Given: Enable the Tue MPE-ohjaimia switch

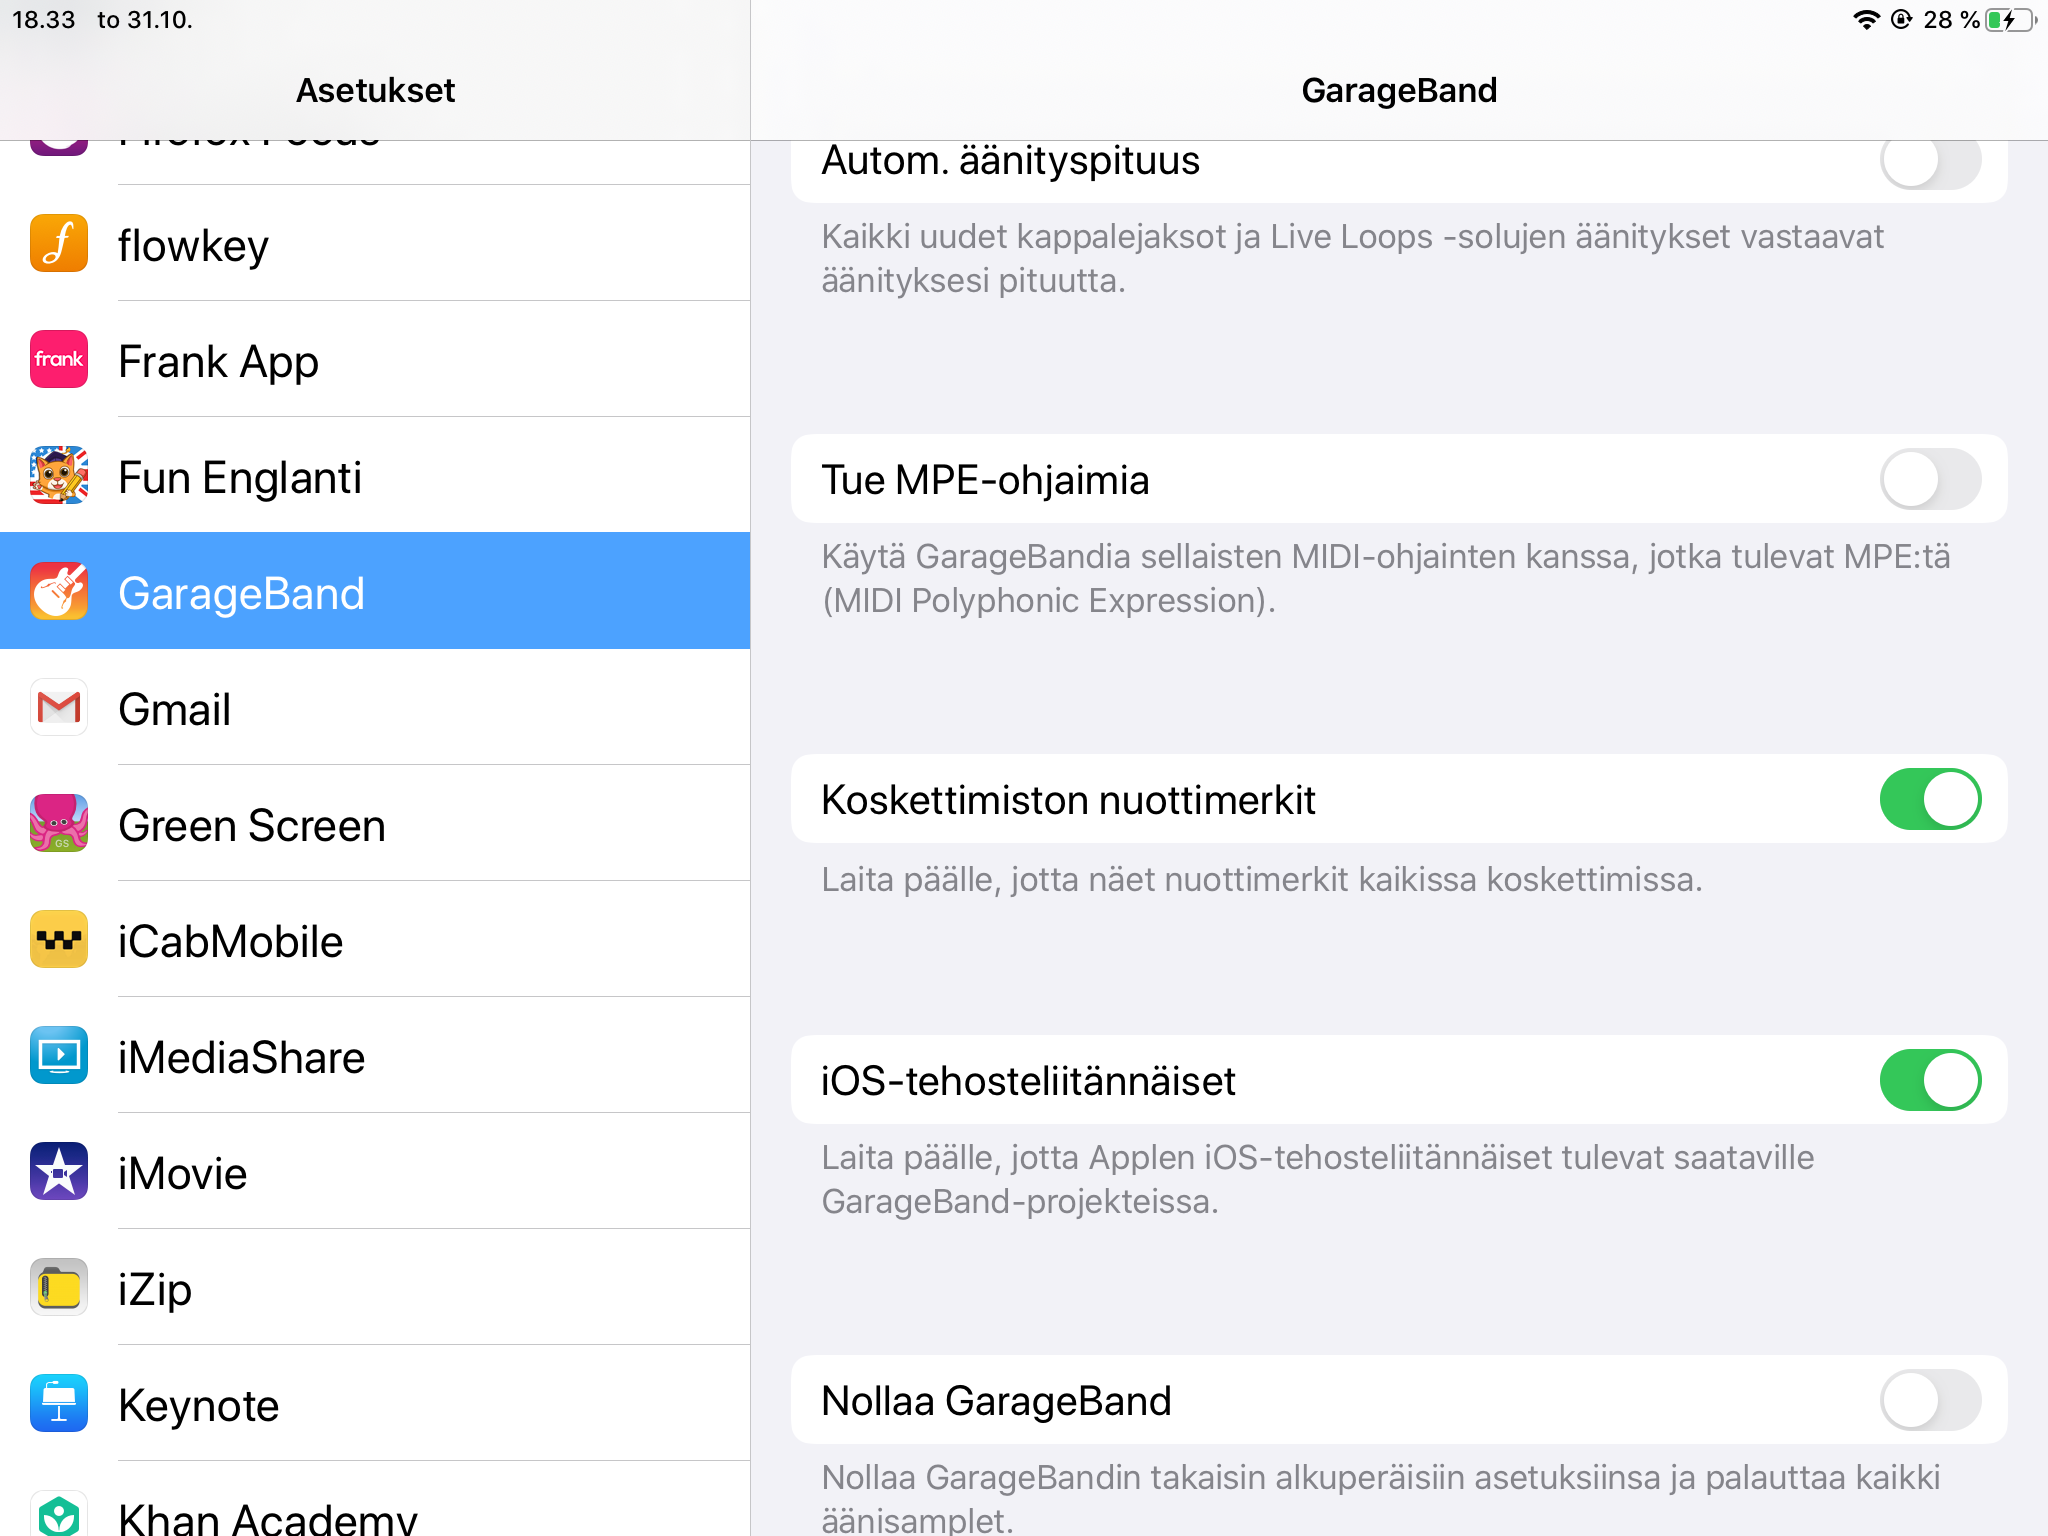Looking at the screenshot, I should 1929,479.
